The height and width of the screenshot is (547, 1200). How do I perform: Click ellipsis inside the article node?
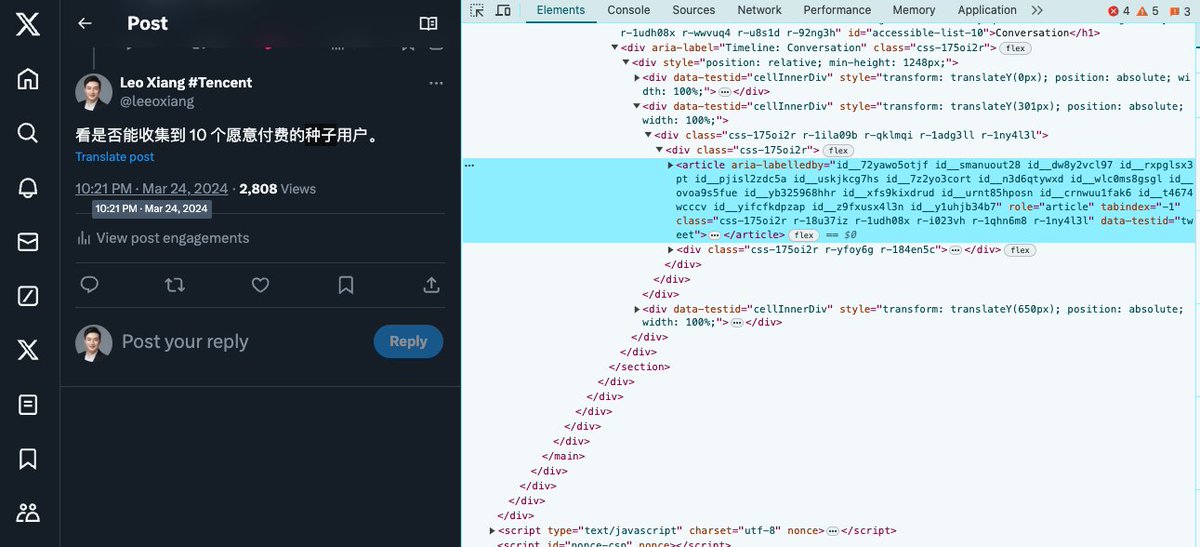point(714,235)
